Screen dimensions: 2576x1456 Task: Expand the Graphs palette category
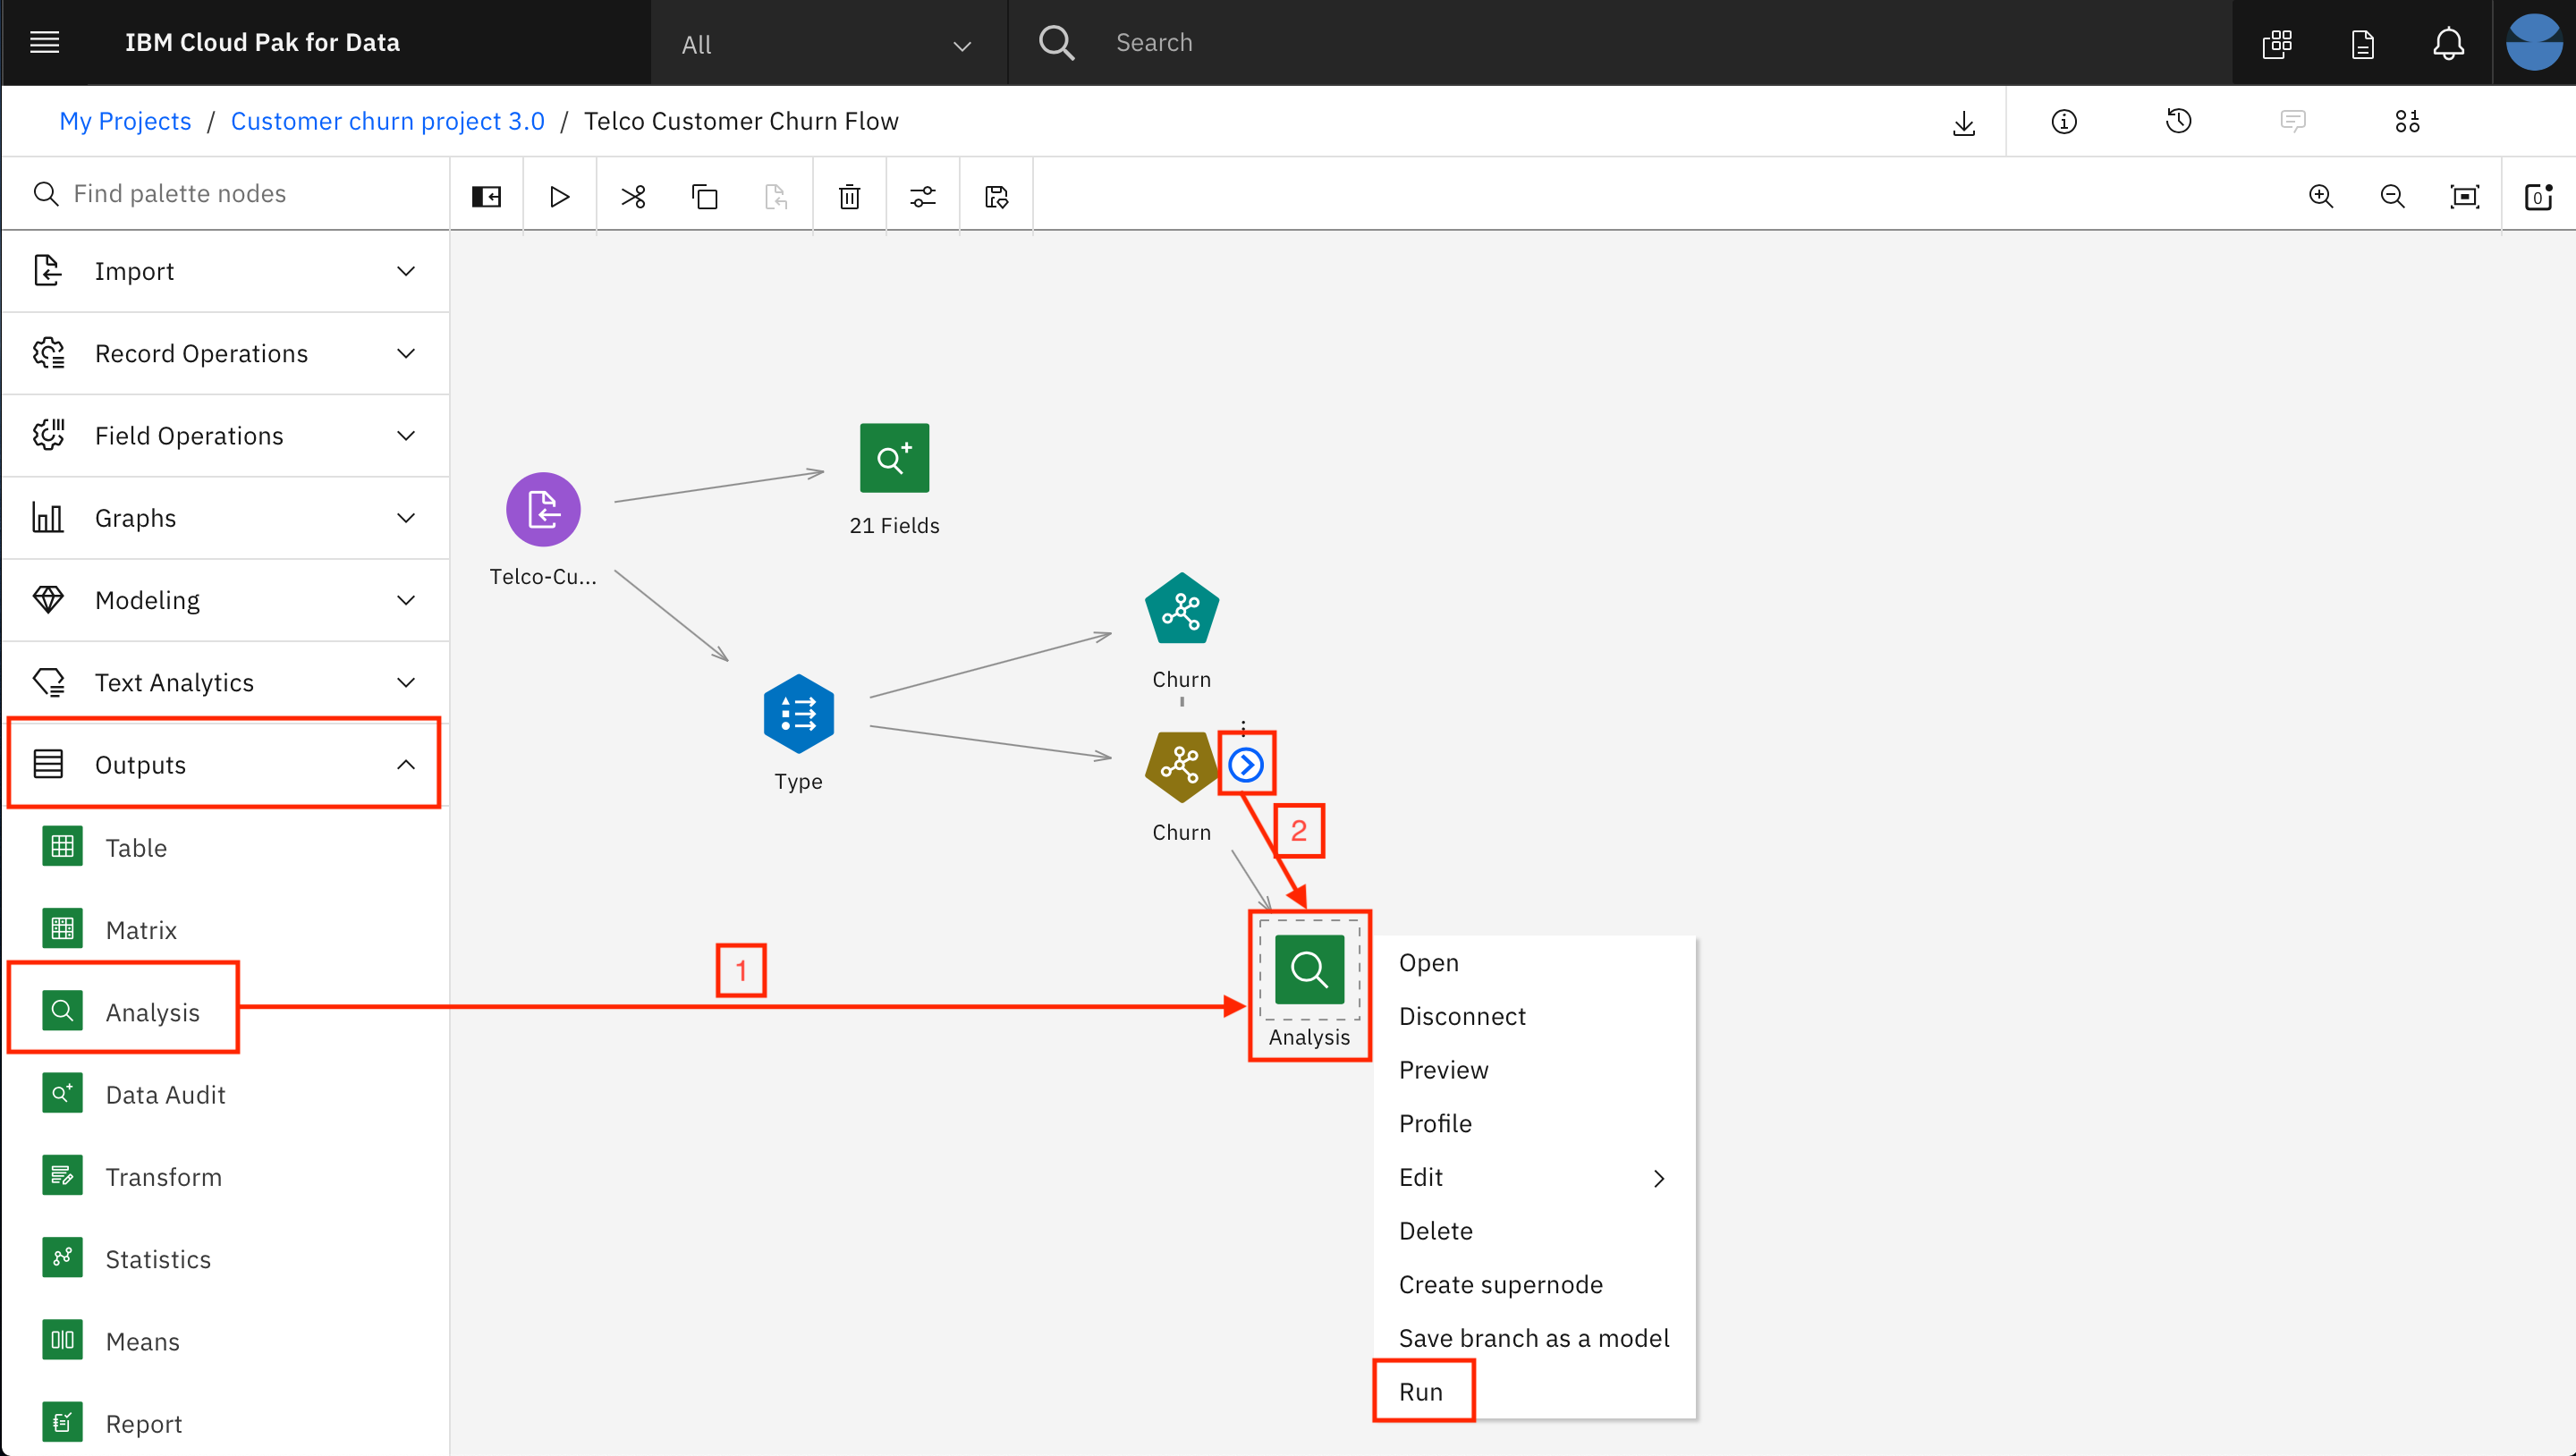pos(225,517)
